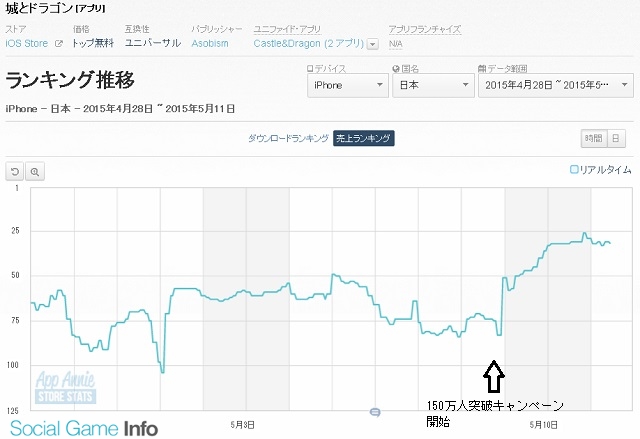This screenshot has width=640, height=439.
Task: Click external link icon beside iOS Store
Action: (59, 44)
